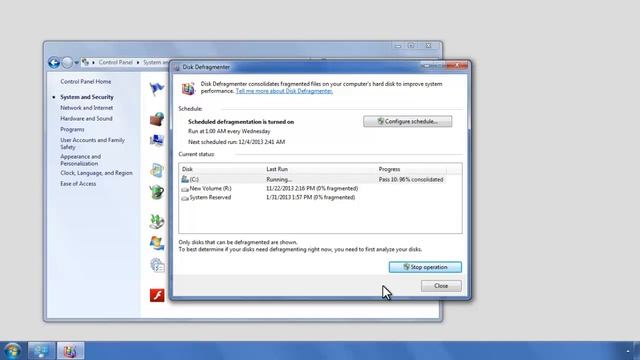Click the Administrative Tools icon

point(157,265)
